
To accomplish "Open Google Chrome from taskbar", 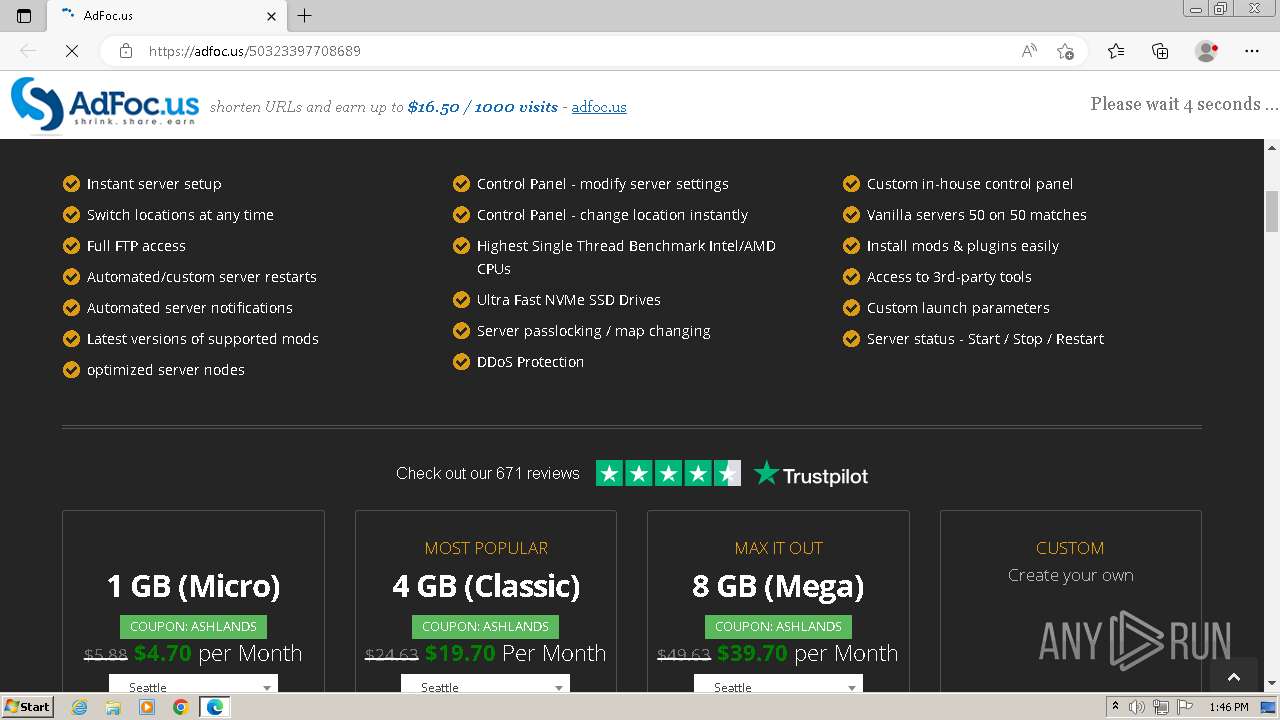I will coord(180,707).
